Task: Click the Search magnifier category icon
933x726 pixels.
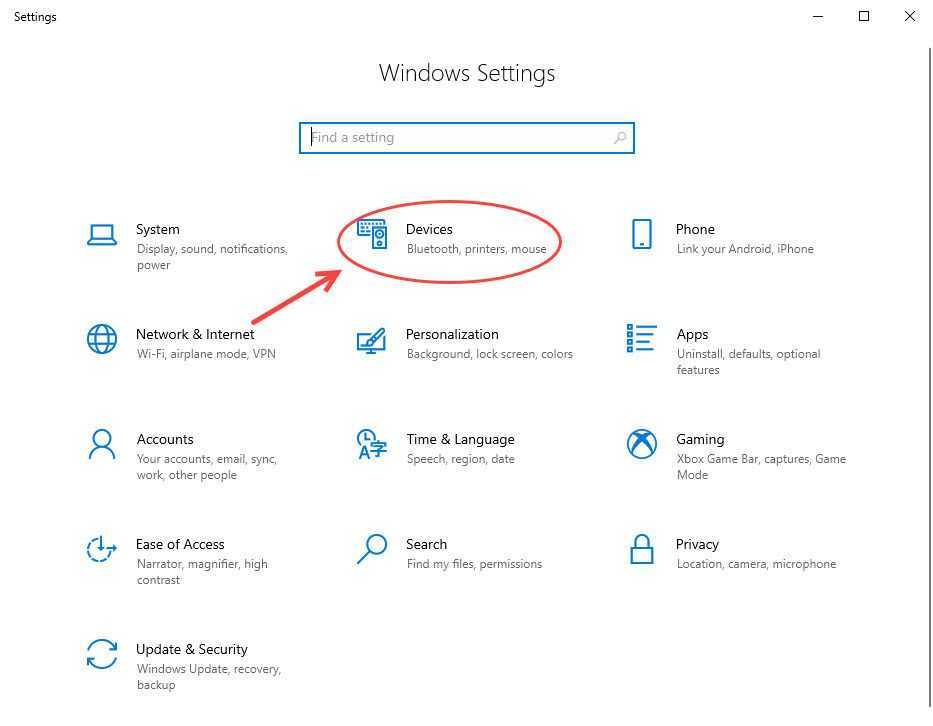Action: coord(372,549)
